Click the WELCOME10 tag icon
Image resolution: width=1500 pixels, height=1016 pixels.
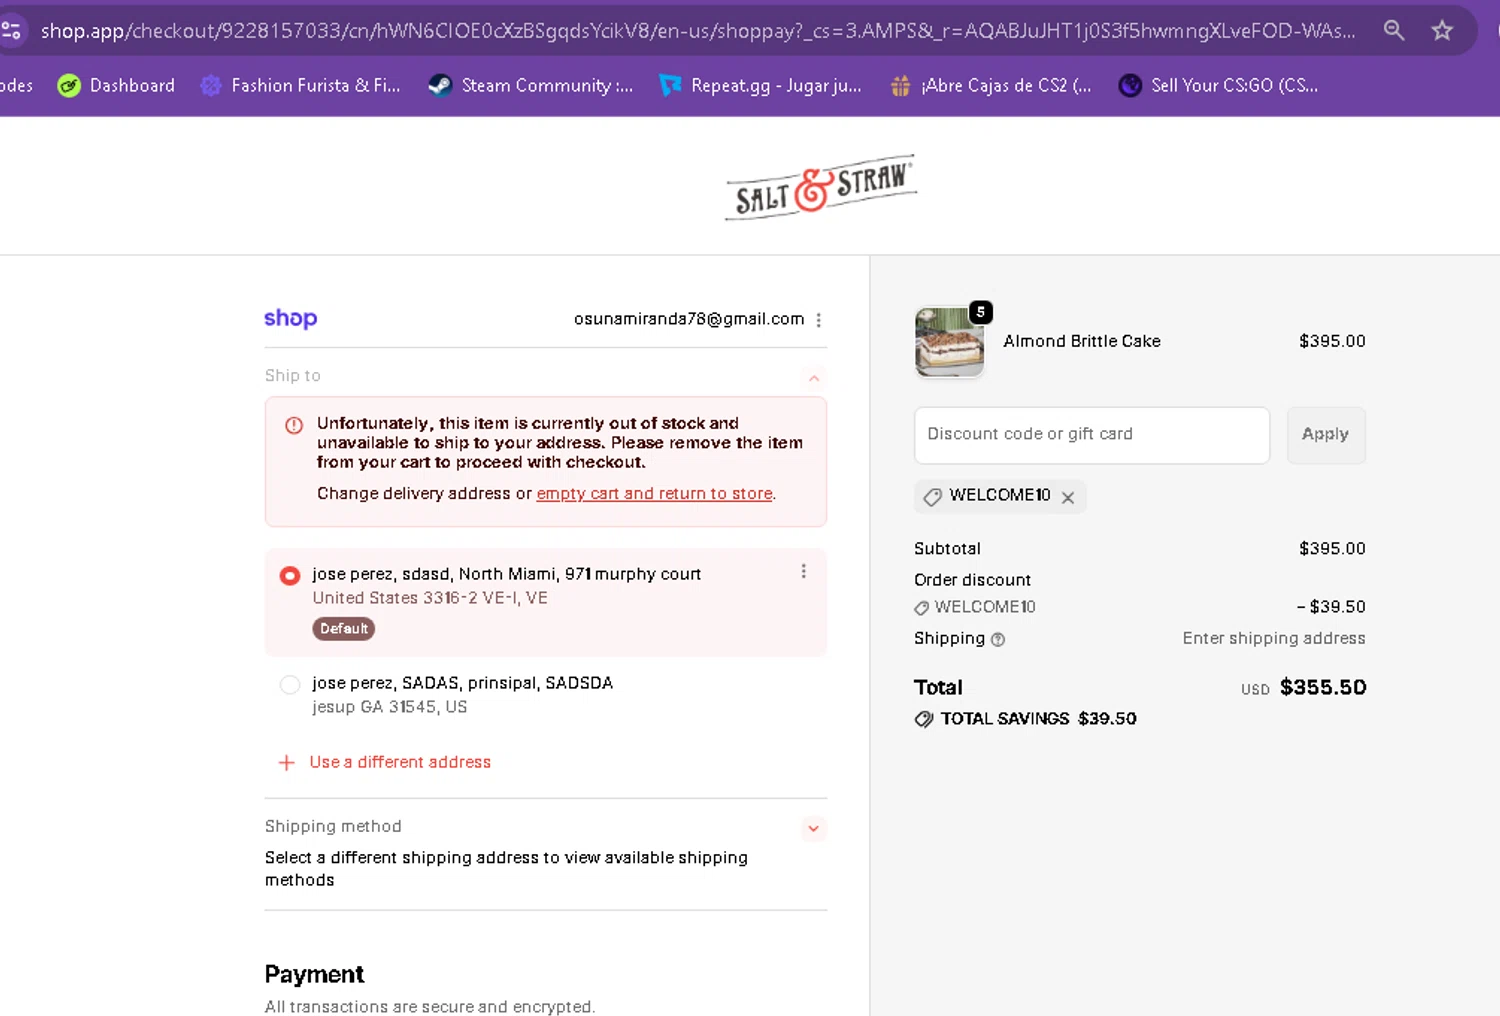932,497
